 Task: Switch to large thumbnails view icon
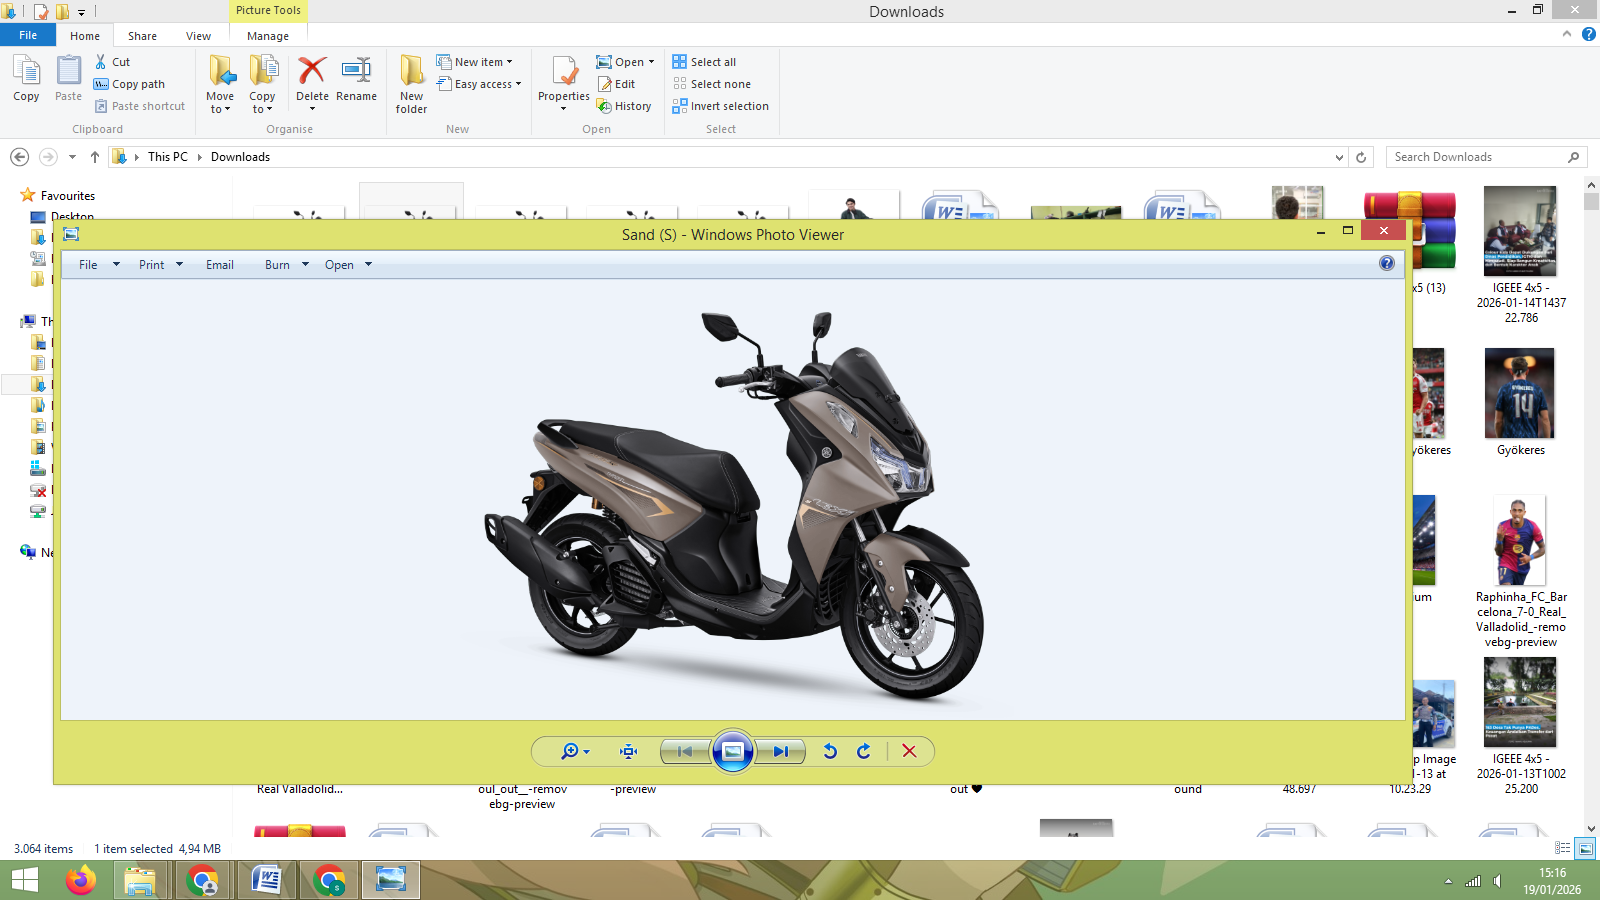click(x=1585, y=848)
